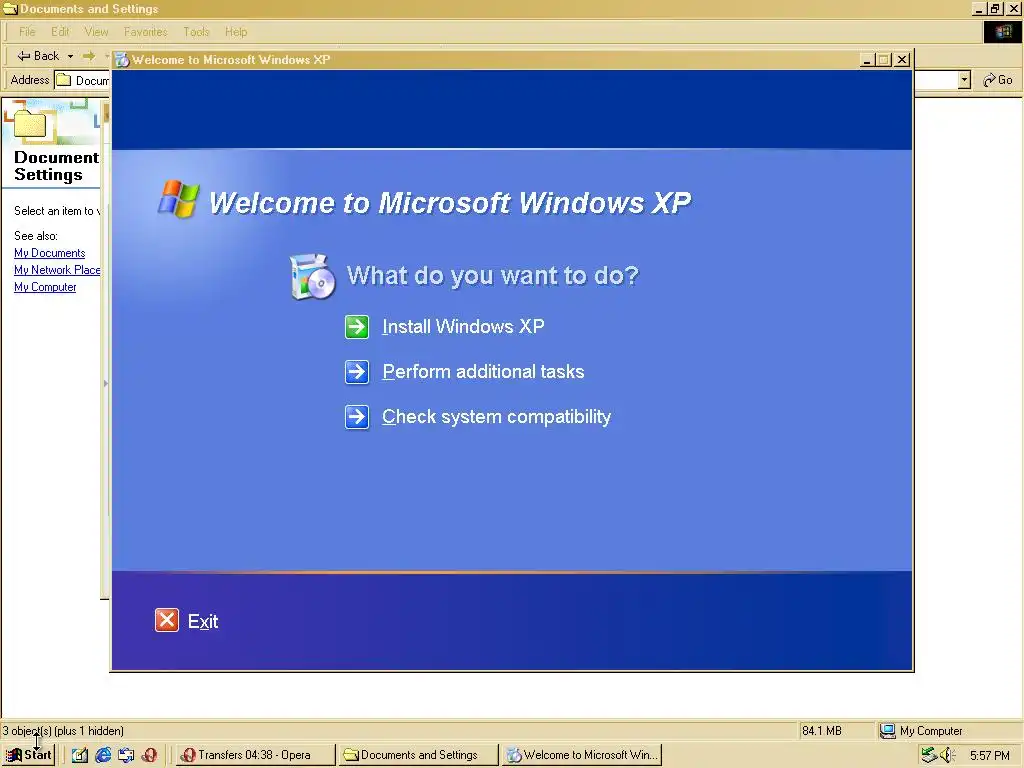The width and height of the screenshot is (1024, 768).
Task: Restore the Documents and Settings window
Action: click(x=995, y=8)
